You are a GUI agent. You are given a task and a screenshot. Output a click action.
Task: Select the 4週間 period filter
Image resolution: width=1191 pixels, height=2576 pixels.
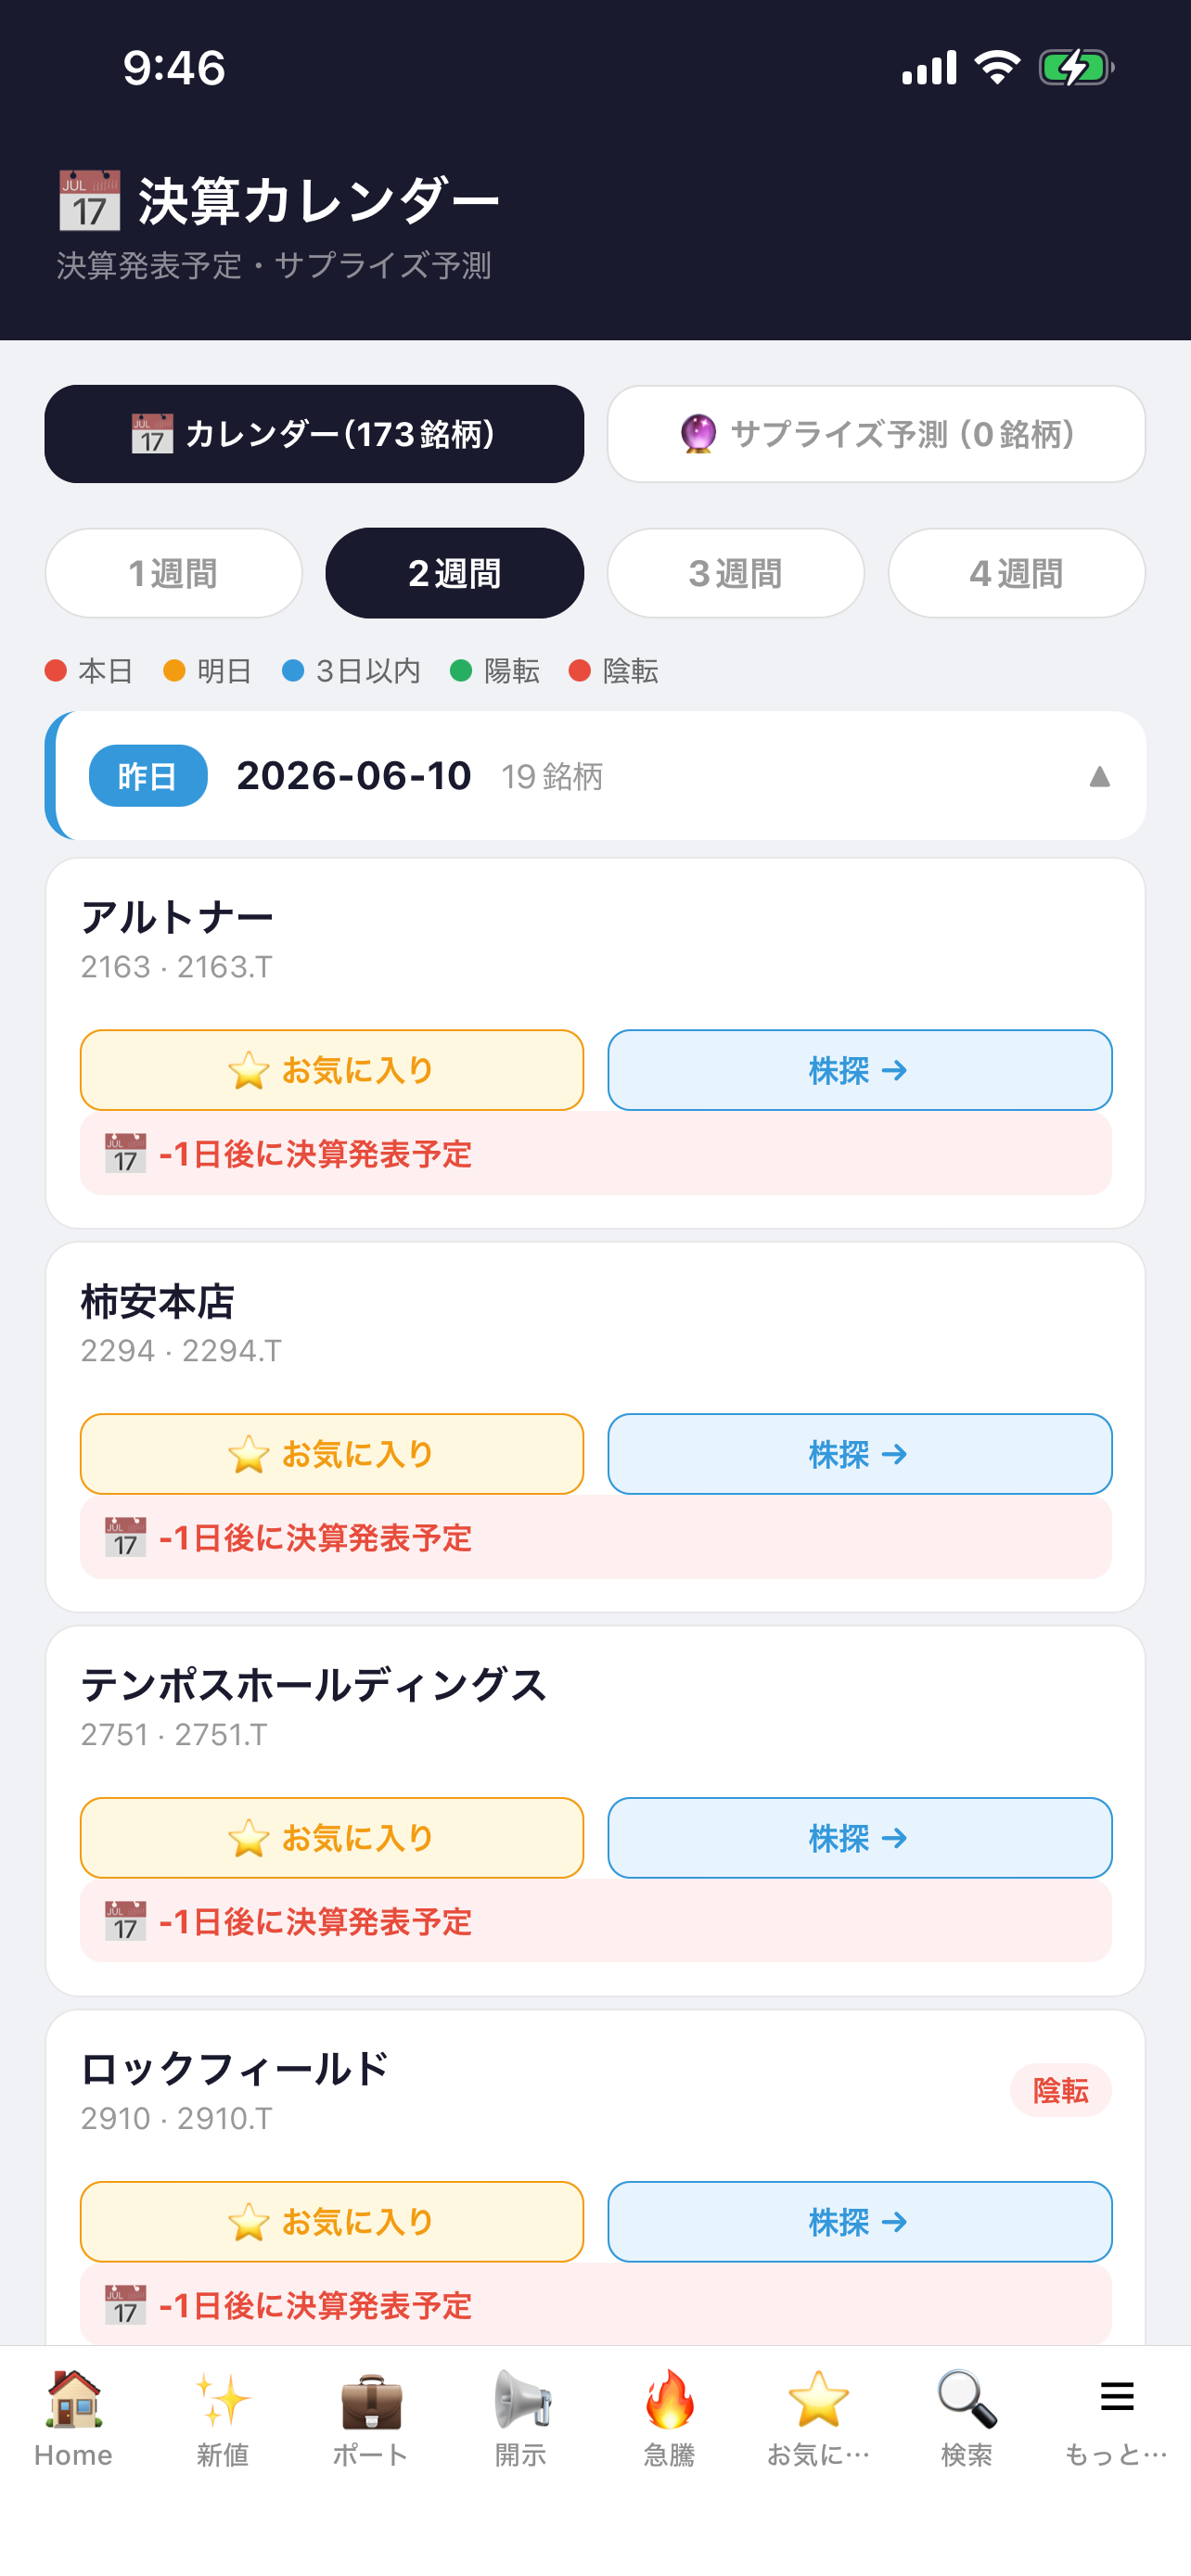click(x=1017, y=573)
